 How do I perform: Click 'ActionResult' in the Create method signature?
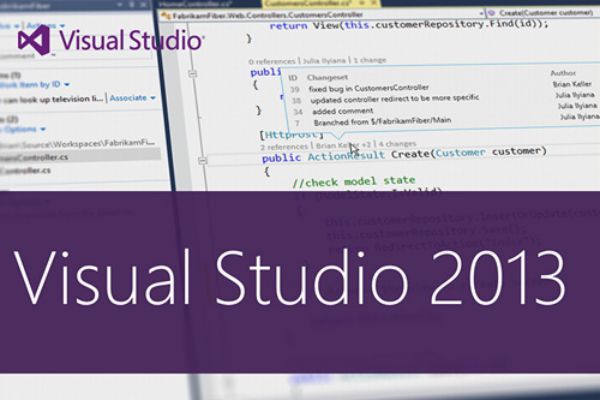coord(346,156)
